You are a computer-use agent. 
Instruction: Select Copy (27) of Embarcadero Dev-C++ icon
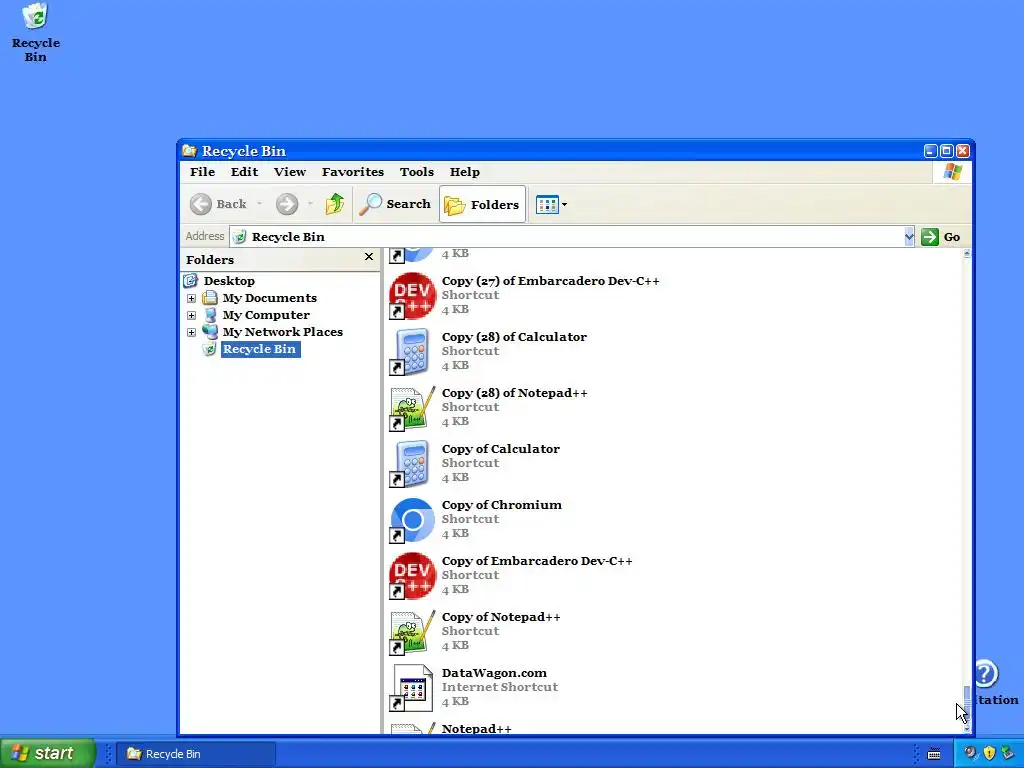[x=412, y=295]
